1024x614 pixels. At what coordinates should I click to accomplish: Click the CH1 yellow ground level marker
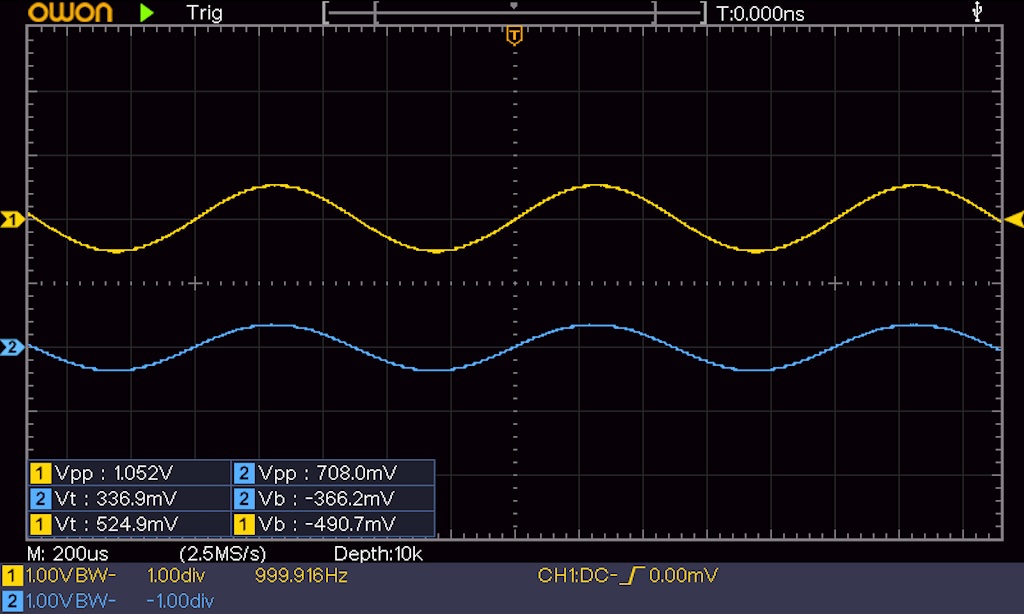coord(12,219)
